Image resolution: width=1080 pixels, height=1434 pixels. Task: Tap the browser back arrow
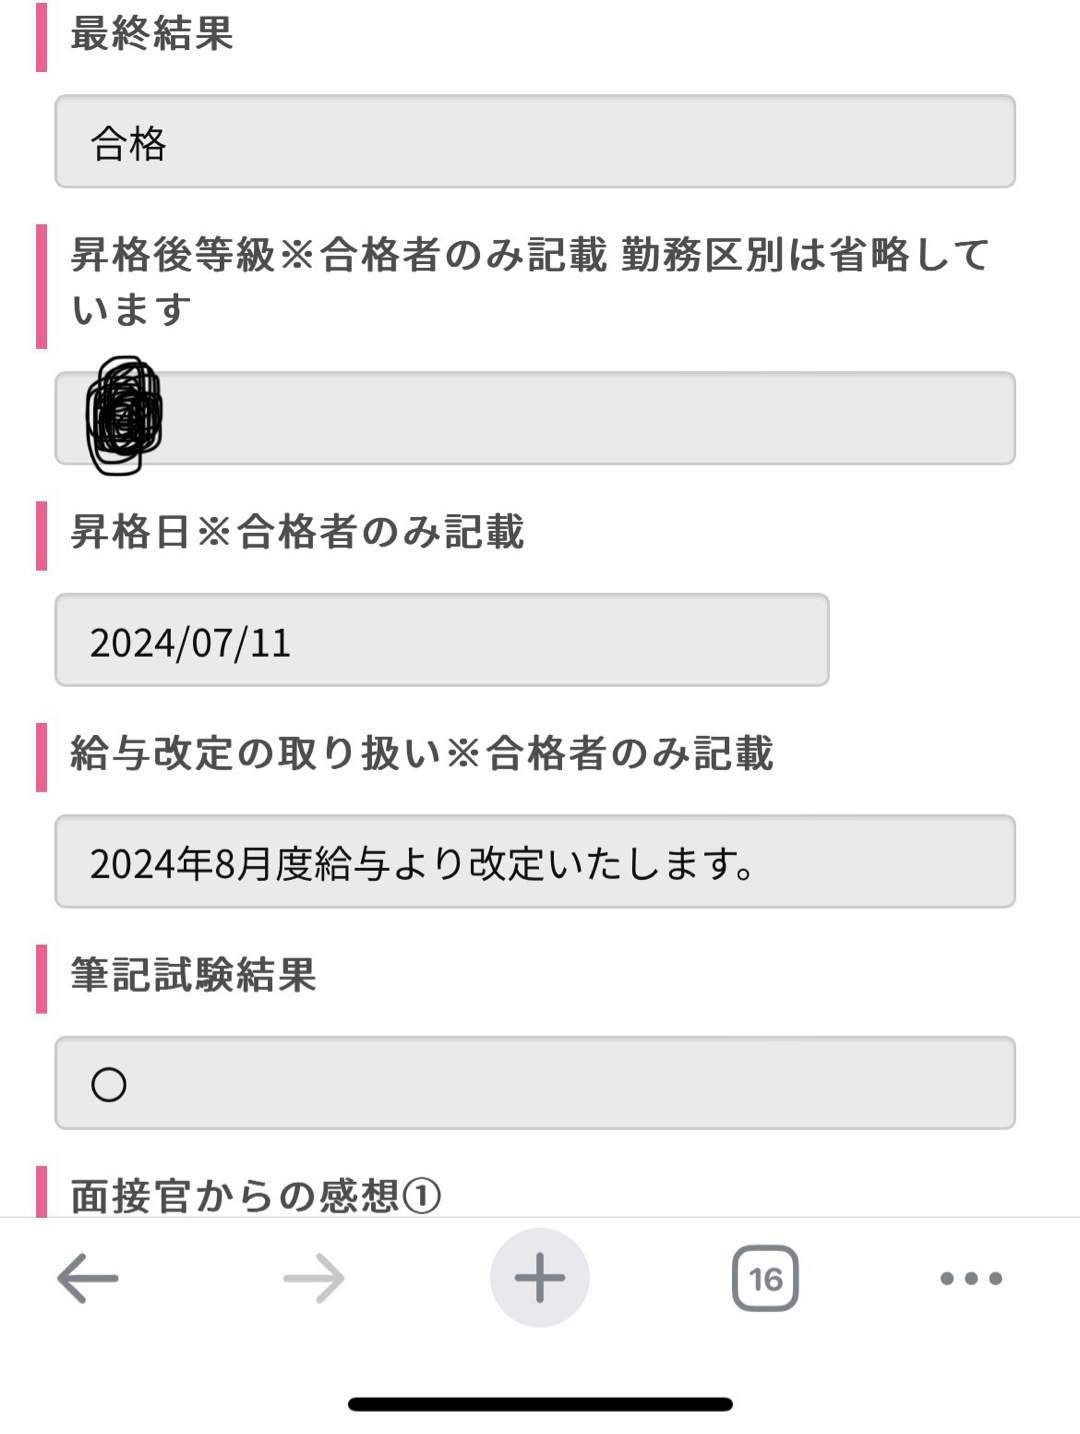tap(88, 1278)
